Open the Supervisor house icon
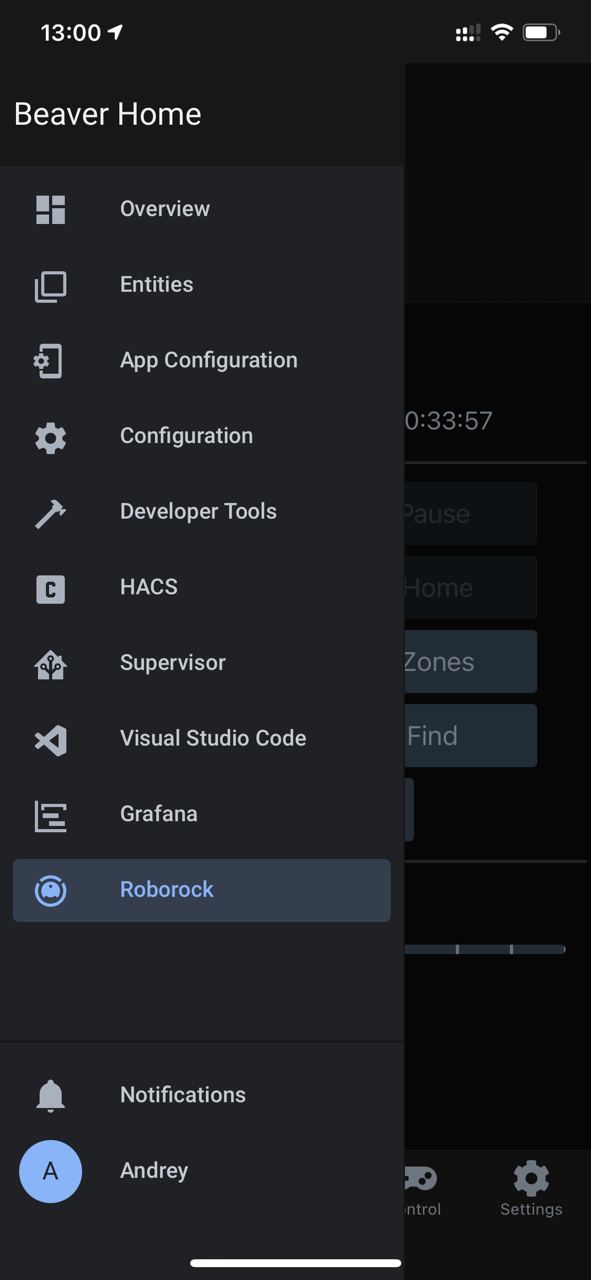The height and width of the screenshot is (1280, 591). tap(50, 664)
